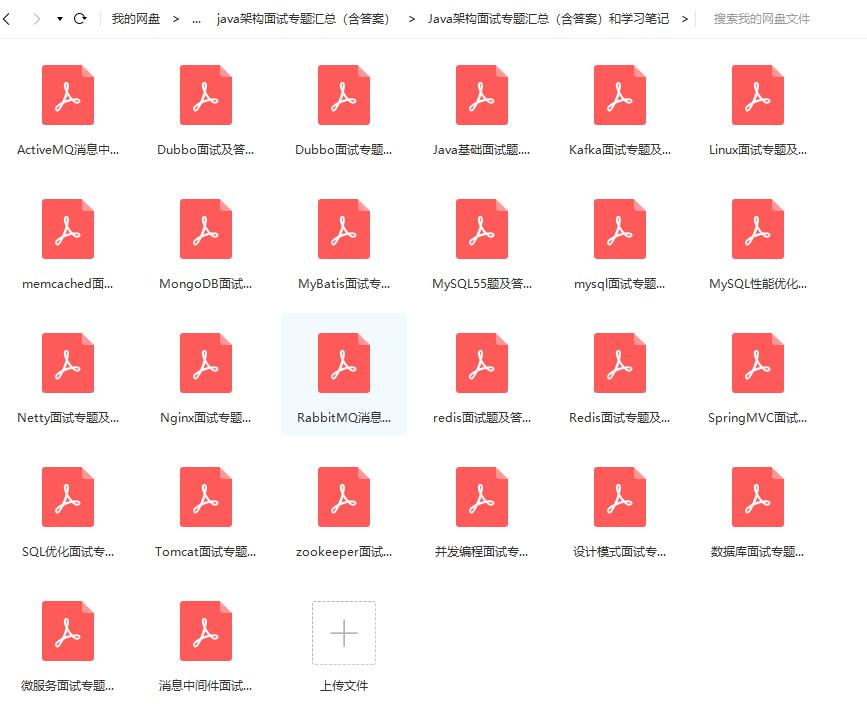Screen dimensions: 867x718
Task: Select the Kafka面试专题及... PDF icon
Action: pyautogui.click(x=620, y=95)
